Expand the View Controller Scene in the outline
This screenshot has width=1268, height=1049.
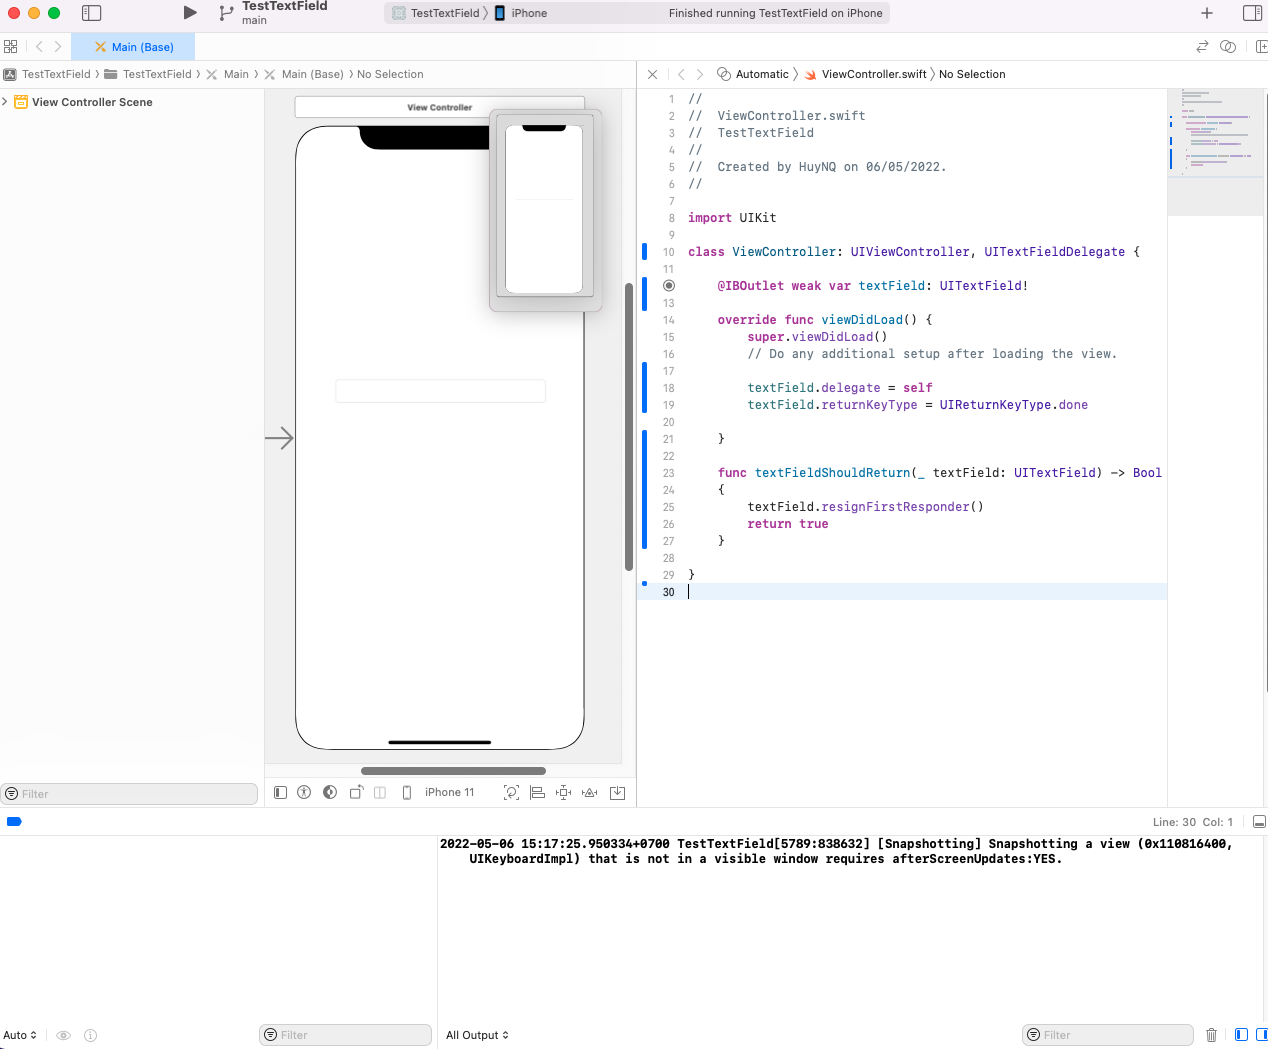(6, 101)
